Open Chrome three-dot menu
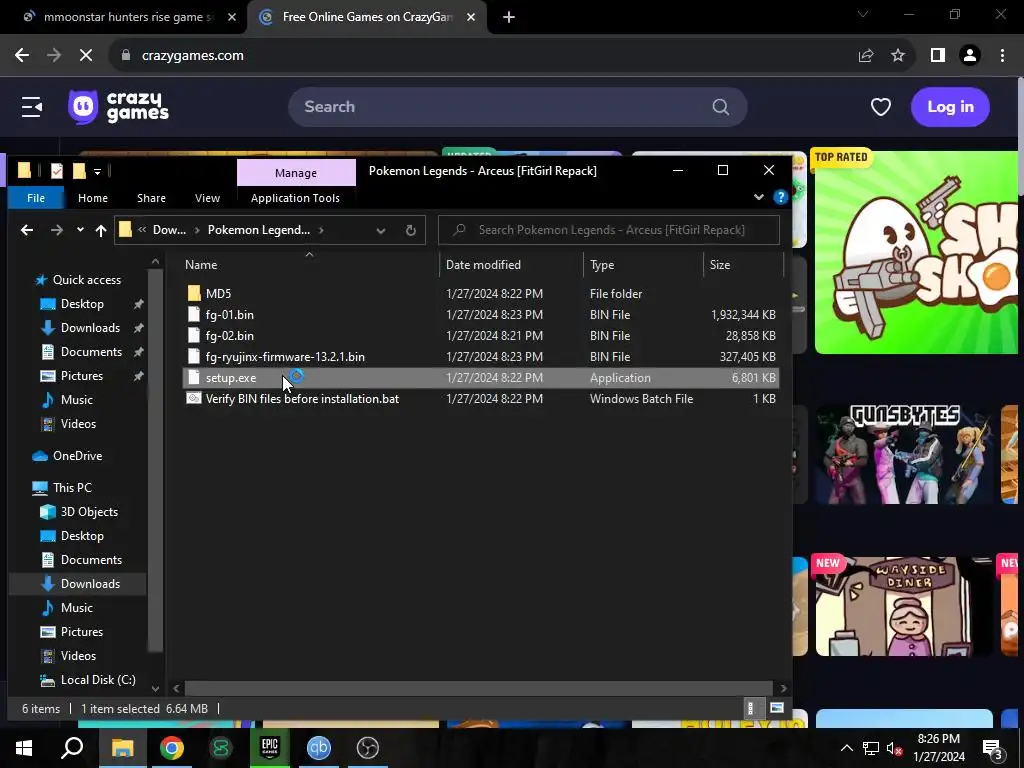 (1002, 56)
